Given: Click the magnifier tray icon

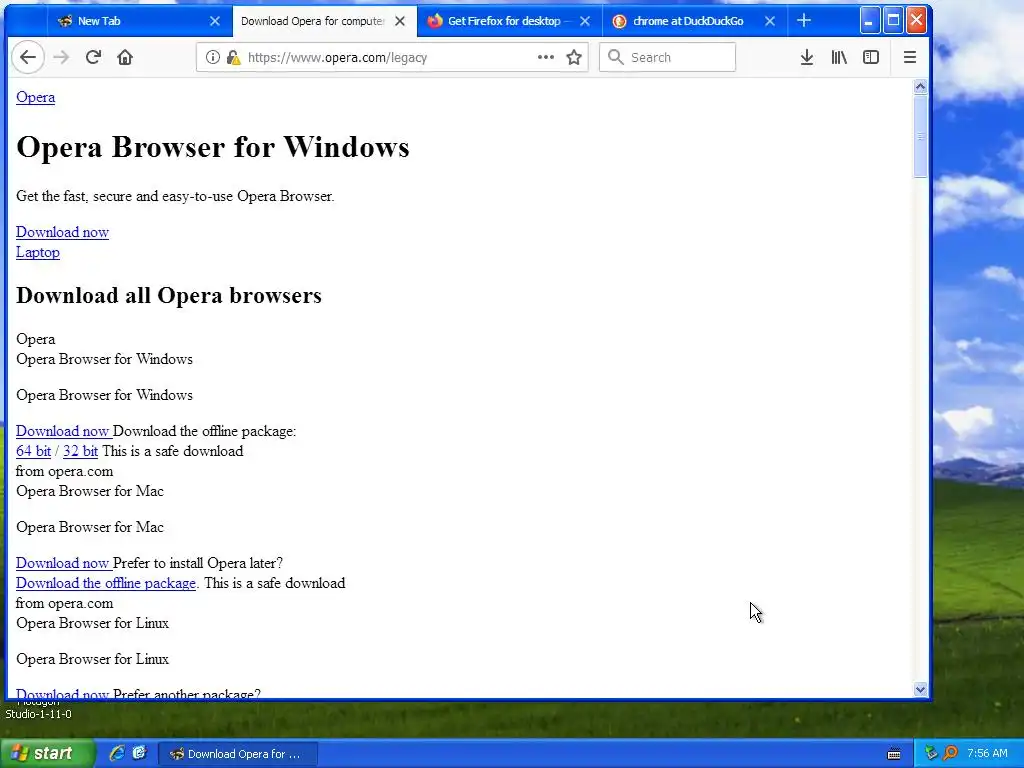Looking at the screenshot, I should pos(950,754).
